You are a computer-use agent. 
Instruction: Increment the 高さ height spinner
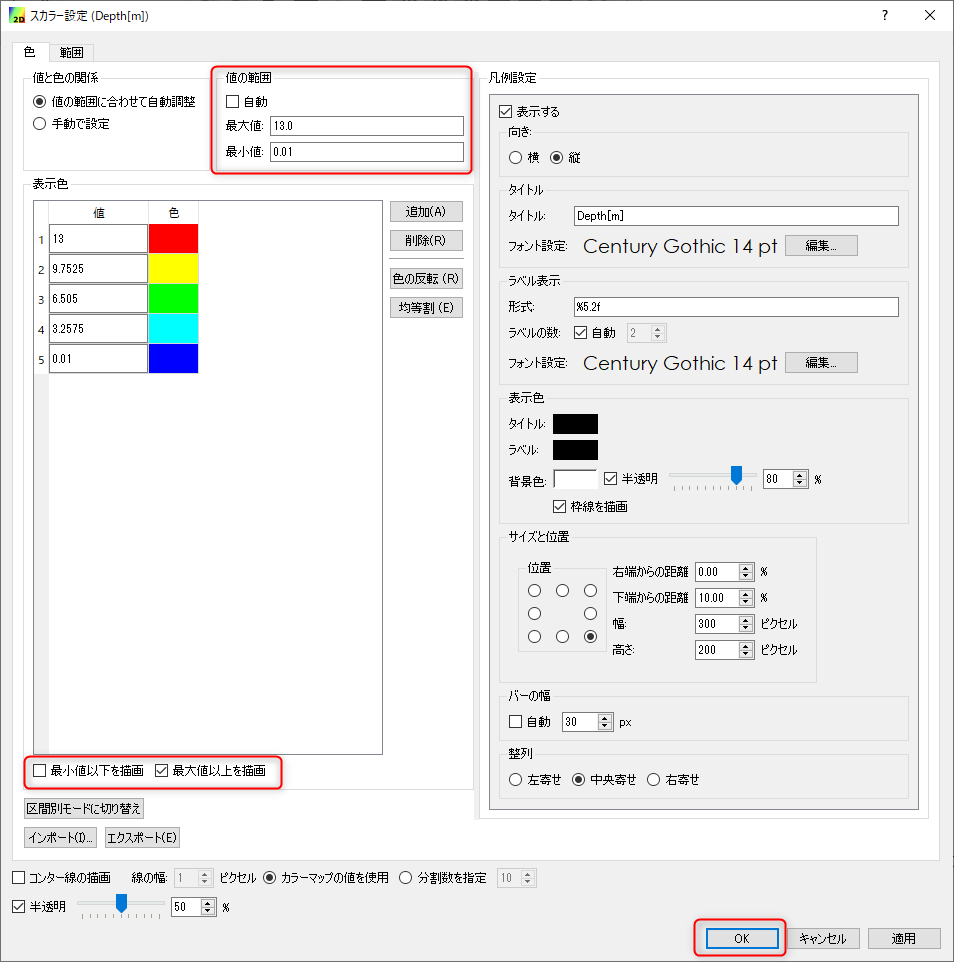[745, 646]
